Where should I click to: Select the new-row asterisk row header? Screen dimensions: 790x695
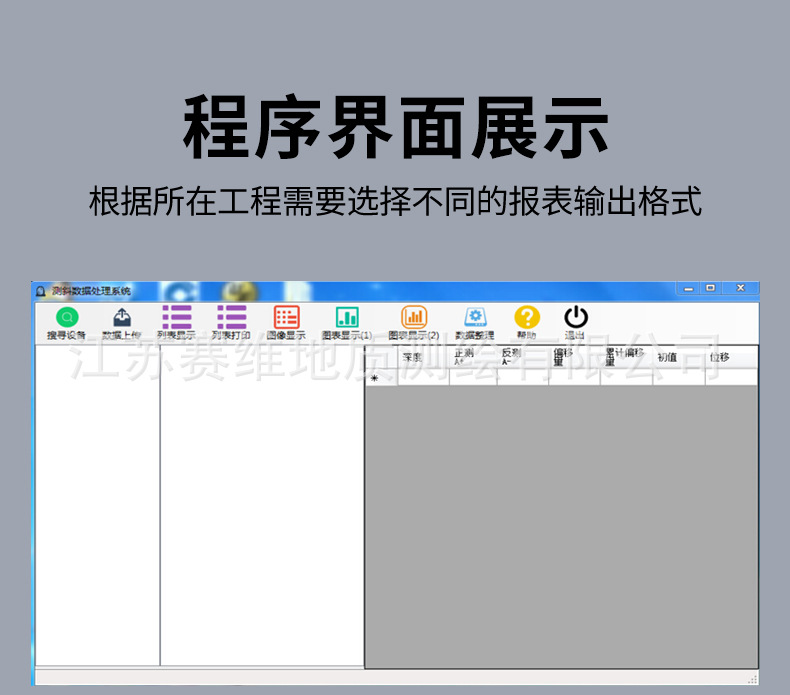[381, 377]
